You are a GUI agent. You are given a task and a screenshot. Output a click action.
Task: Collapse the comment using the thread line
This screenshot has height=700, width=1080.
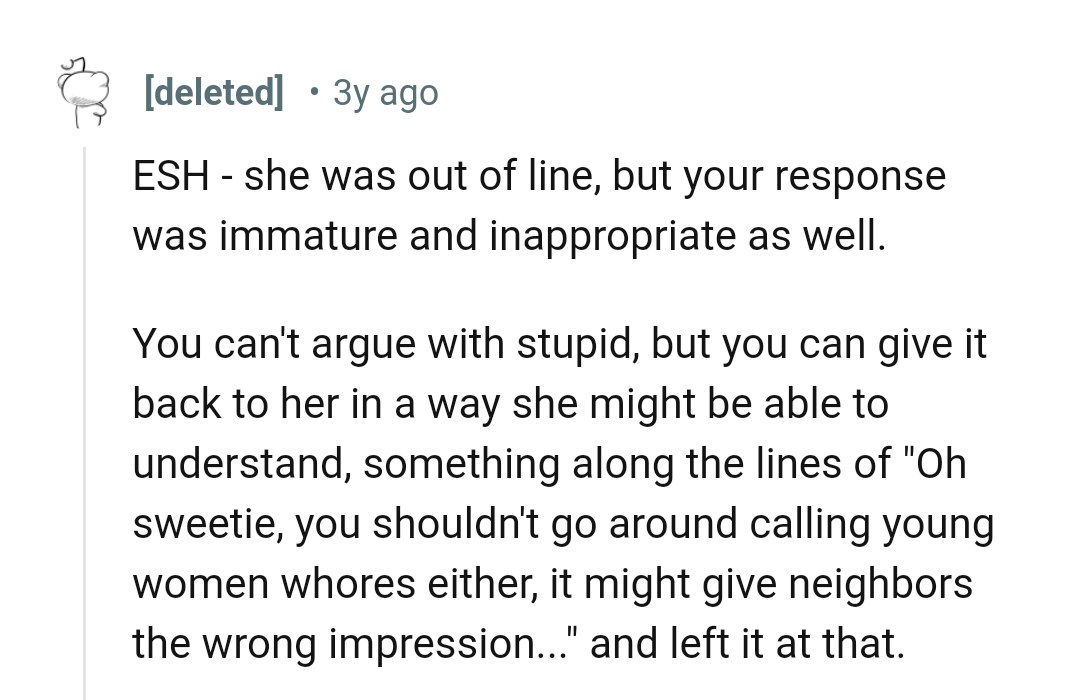85,420
